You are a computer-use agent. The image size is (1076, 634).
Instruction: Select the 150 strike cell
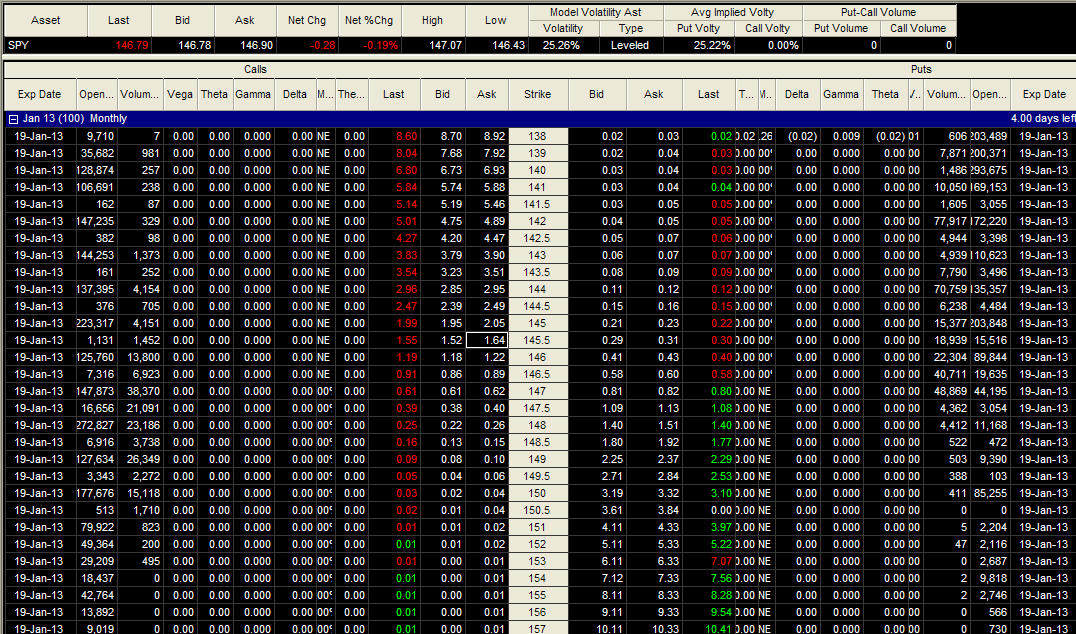click(538, 493)
